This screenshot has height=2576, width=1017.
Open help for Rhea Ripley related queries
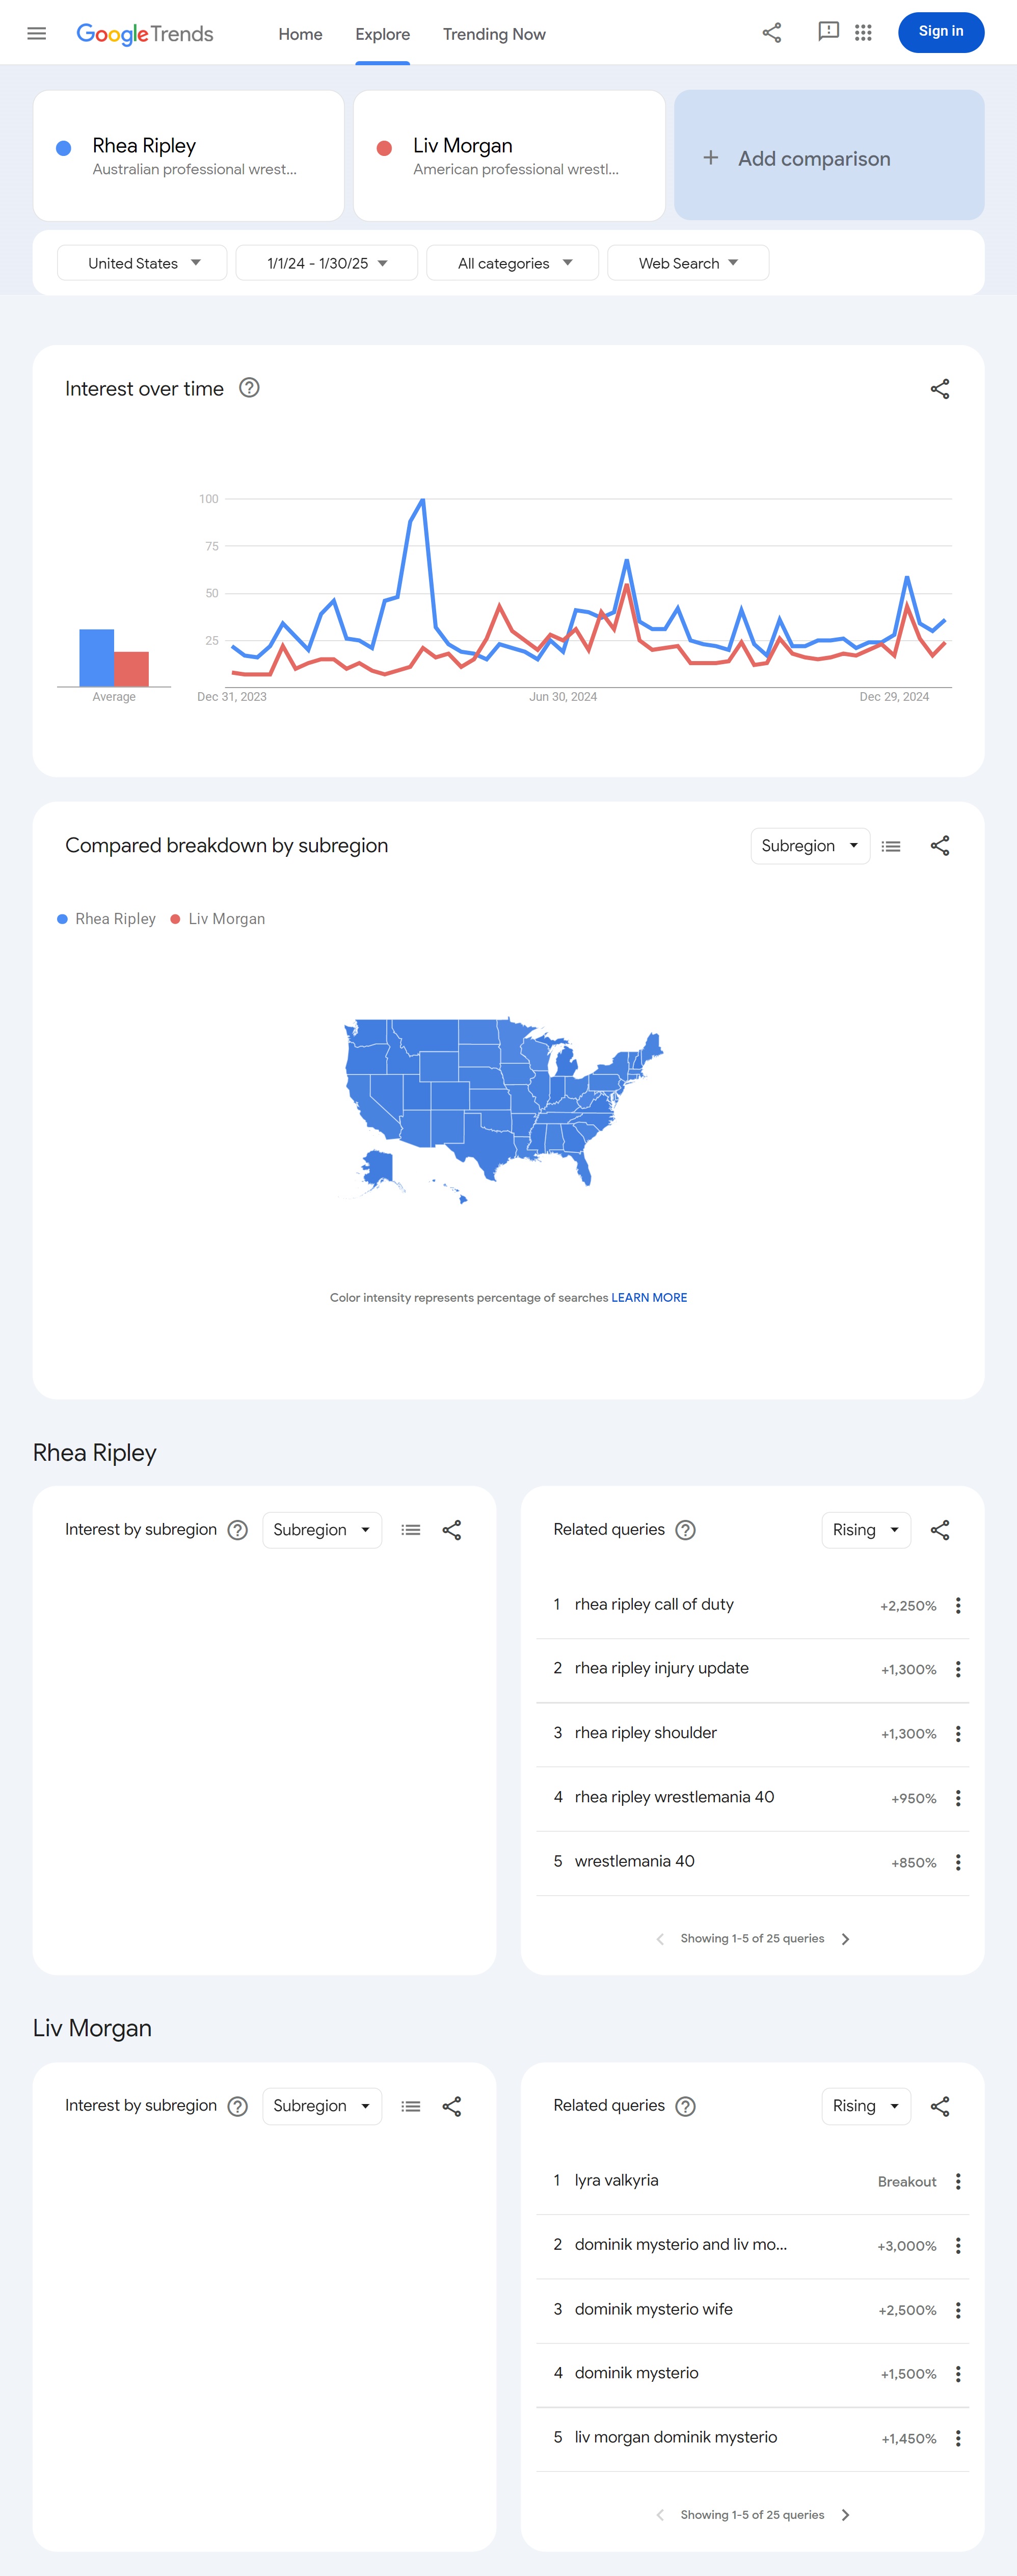685,1530
